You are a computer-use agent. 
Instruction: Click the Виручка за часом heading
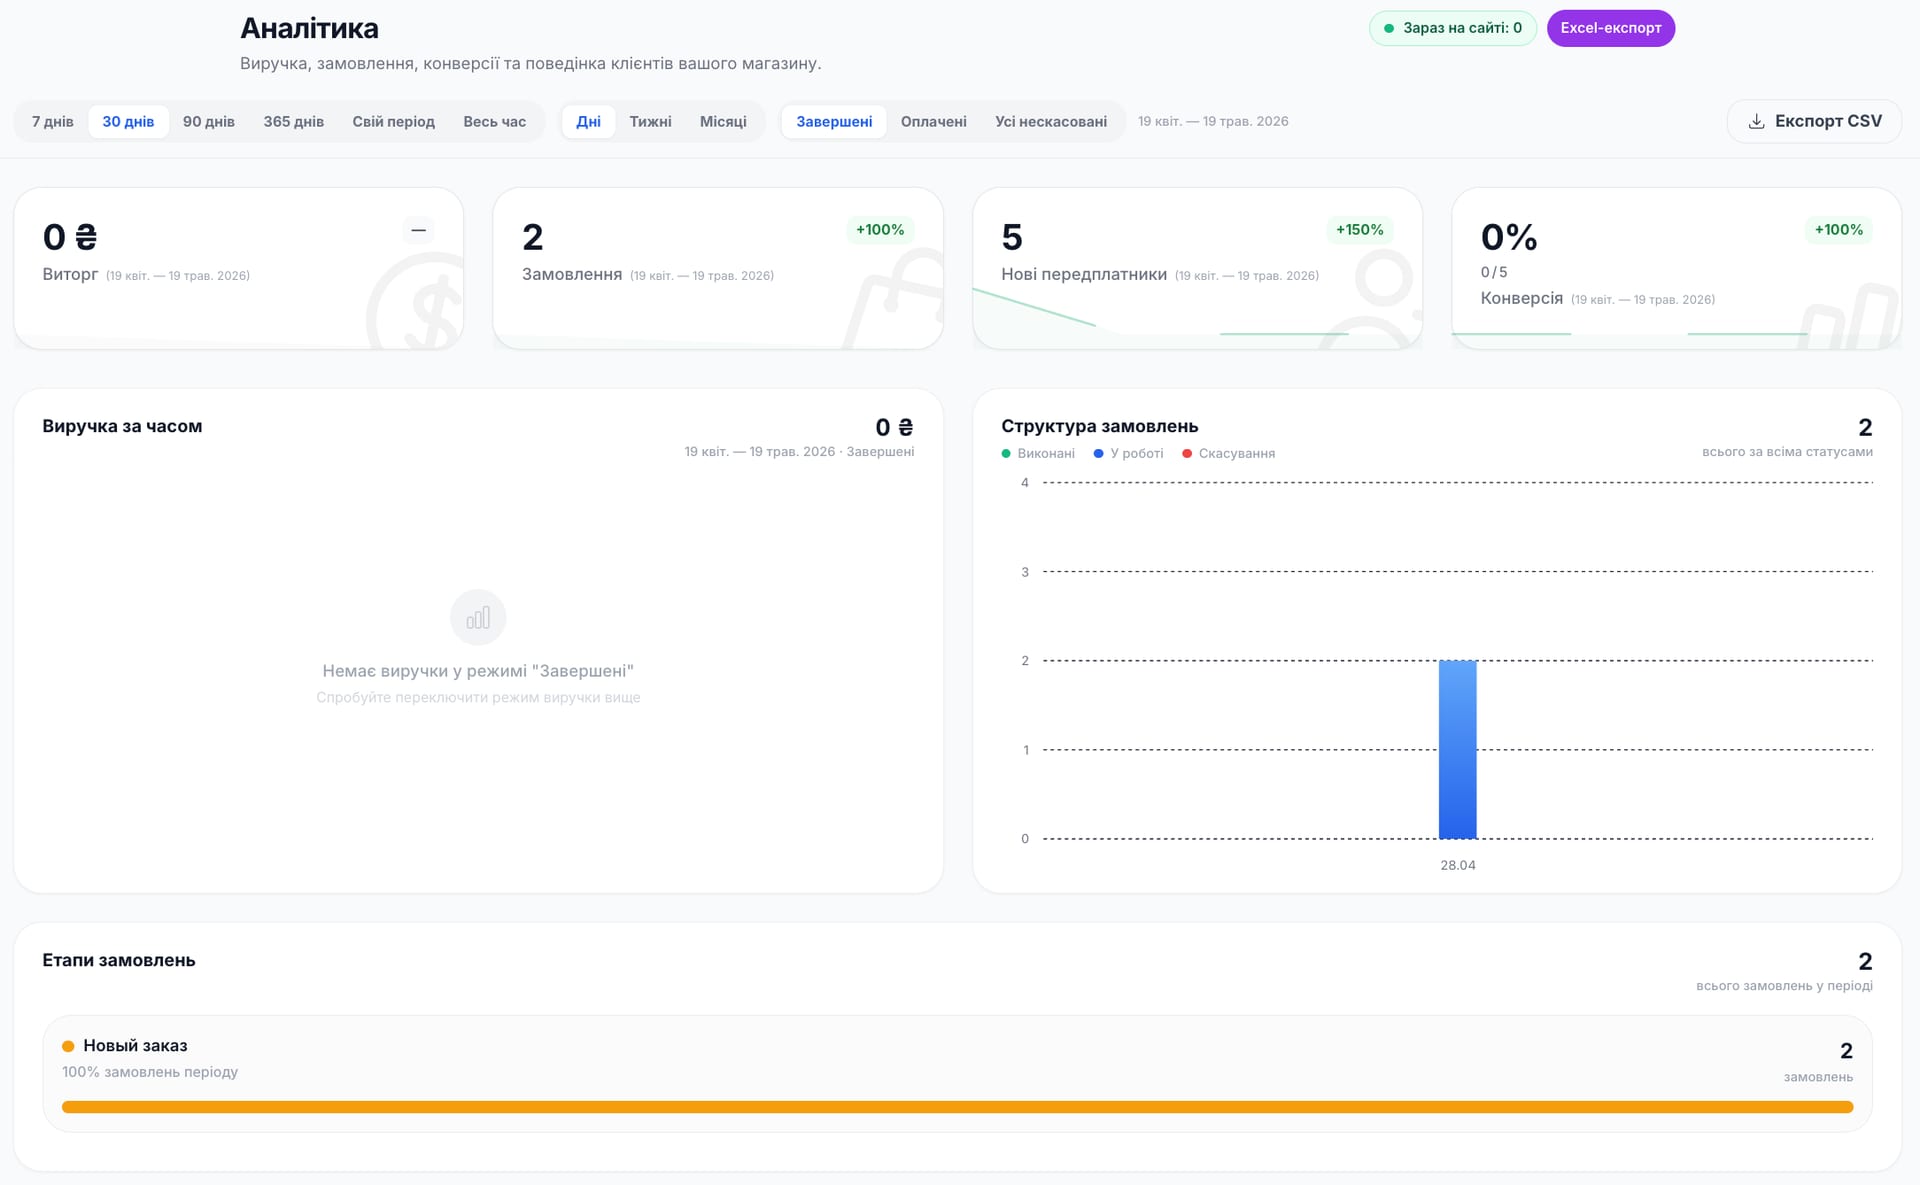coord(122,426)
